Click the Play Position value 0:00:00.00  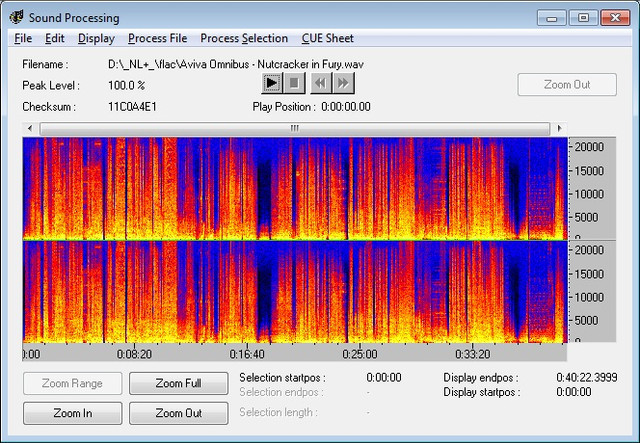tap(346, 107)
